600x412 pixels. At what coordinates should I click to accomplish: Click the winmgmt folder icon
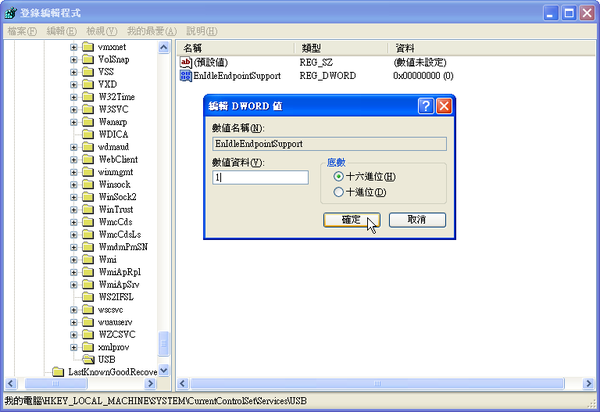(88, 172)
